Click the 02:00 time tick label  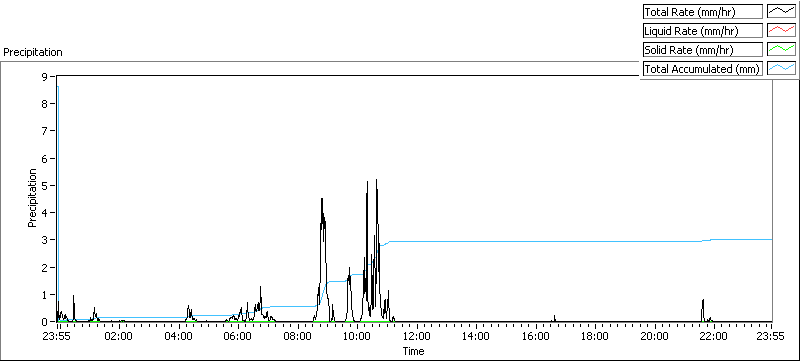118,336
